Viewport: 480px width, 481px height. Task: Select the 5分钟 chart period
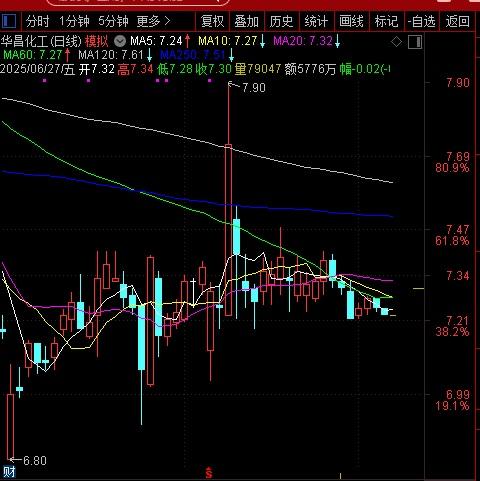[x=113, y=21]
